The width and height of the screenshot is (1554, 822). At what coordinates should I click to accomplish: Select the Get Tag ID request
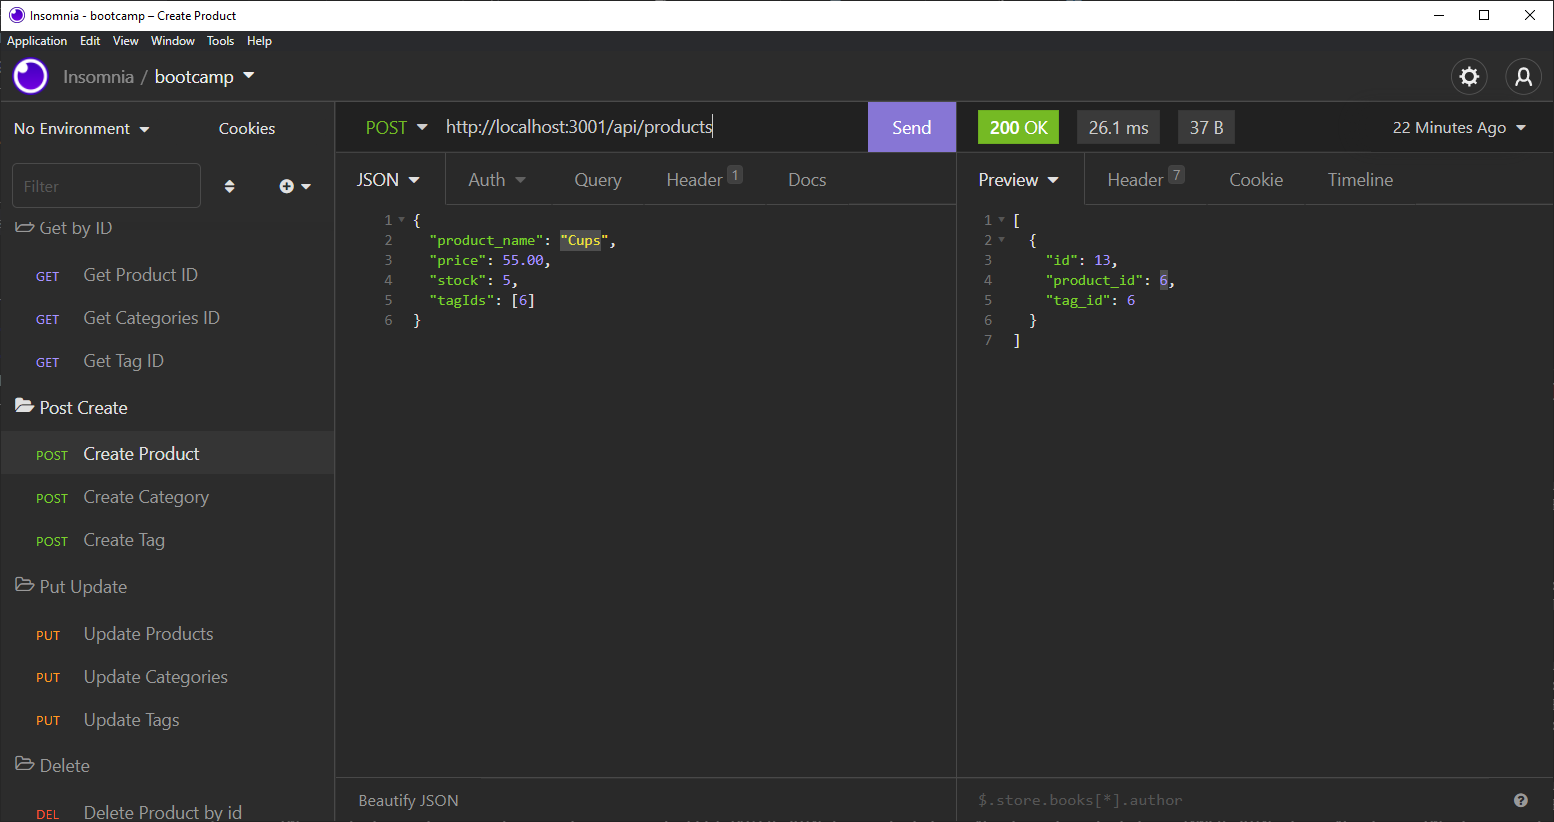(x=168, y=361)
